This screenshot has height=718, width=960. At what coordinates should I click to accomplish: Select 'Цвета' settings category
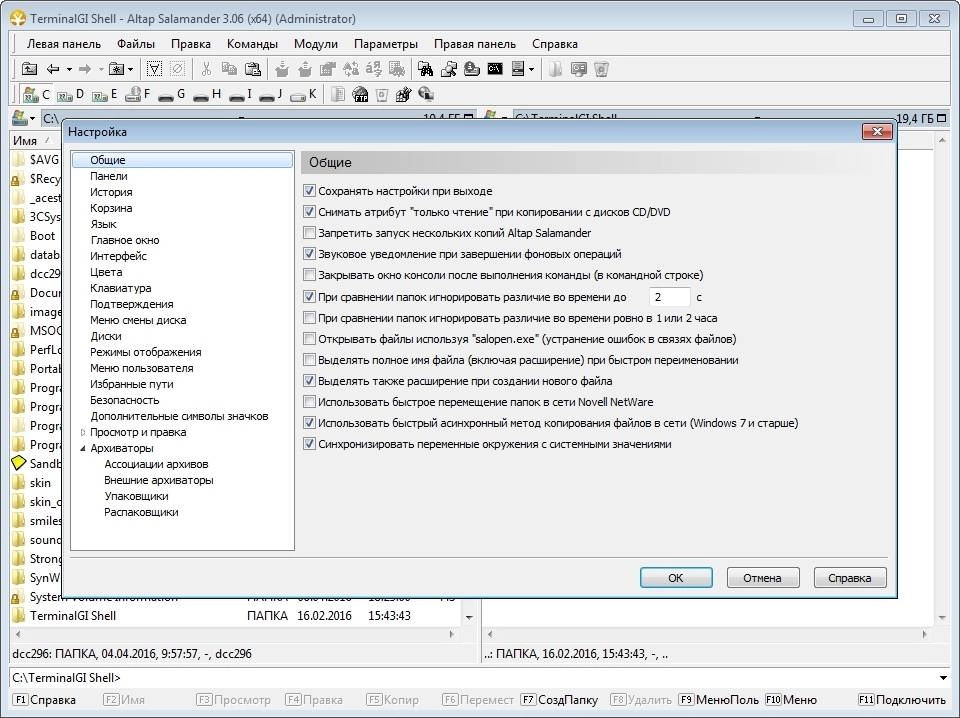tap(106, 272)
